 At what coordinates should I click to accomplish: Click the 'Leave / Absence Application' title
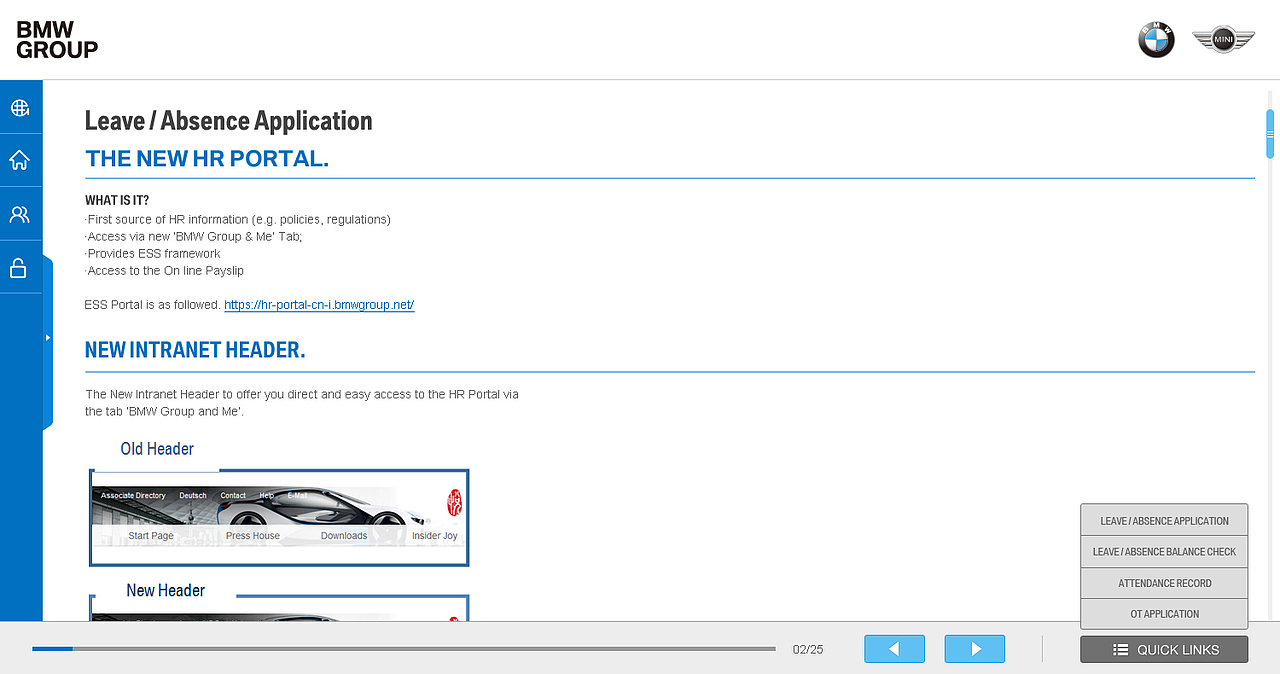point(229,121)
